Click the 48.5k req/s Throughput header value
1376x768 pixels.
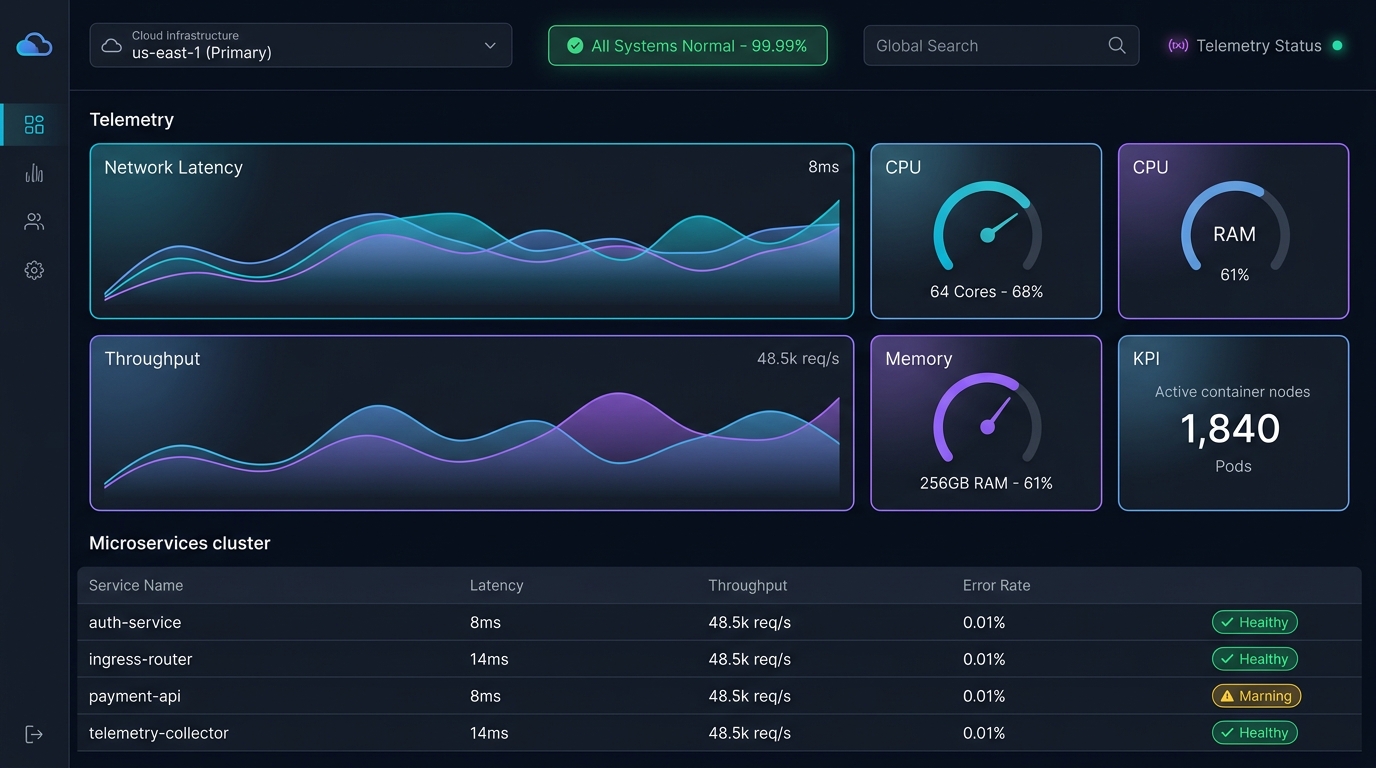(798, 359)
